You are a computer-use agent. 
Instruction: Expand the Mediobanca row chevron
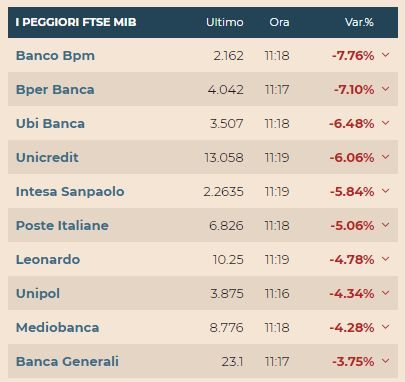tap(385, 327)
